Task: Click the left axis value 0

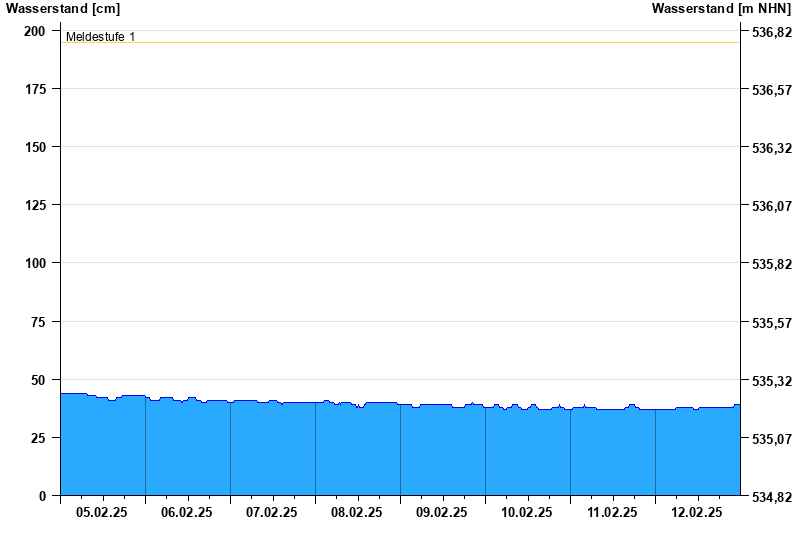Action: pos(42,496)
